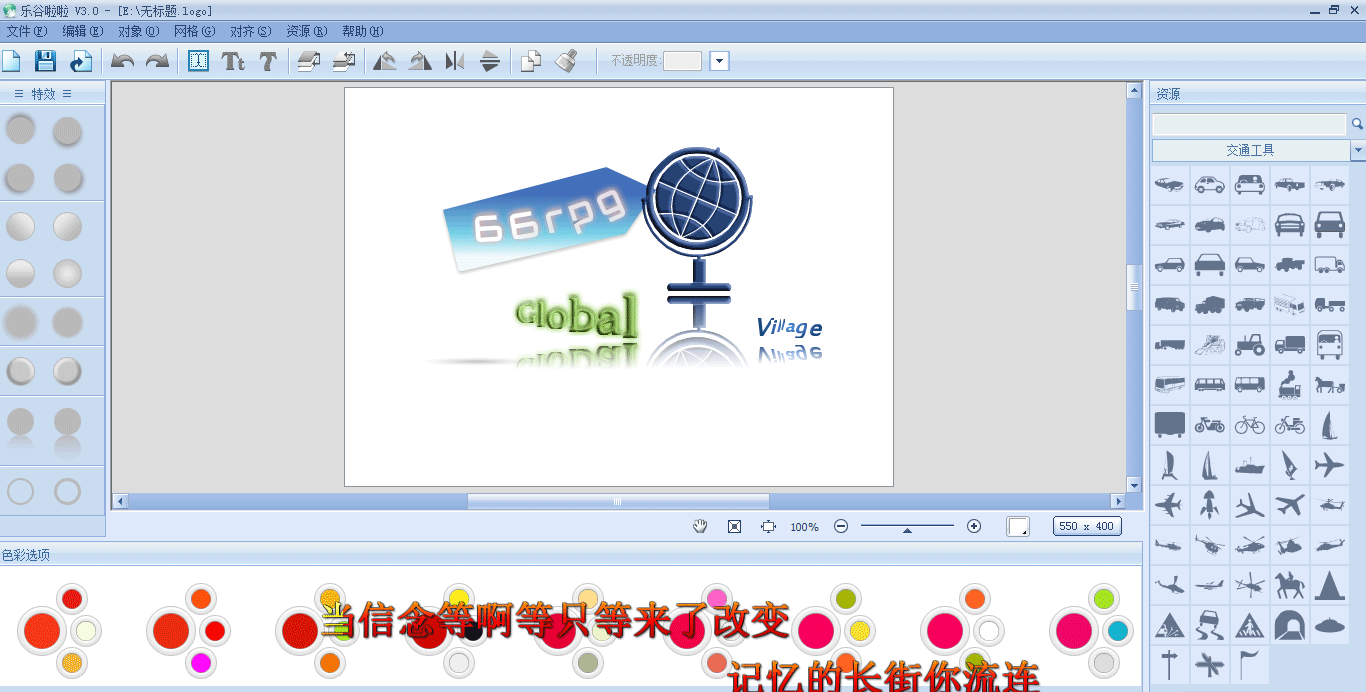The height and width of the screenshot is (692, 1366).
Task: Undo the last action
Action: (122, 61)
